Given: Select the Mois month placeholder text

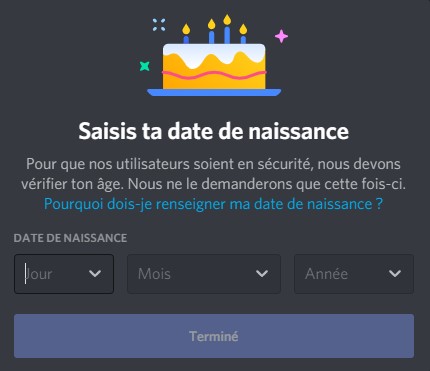Looking at the screenshot, I should [x=154, y=274].
